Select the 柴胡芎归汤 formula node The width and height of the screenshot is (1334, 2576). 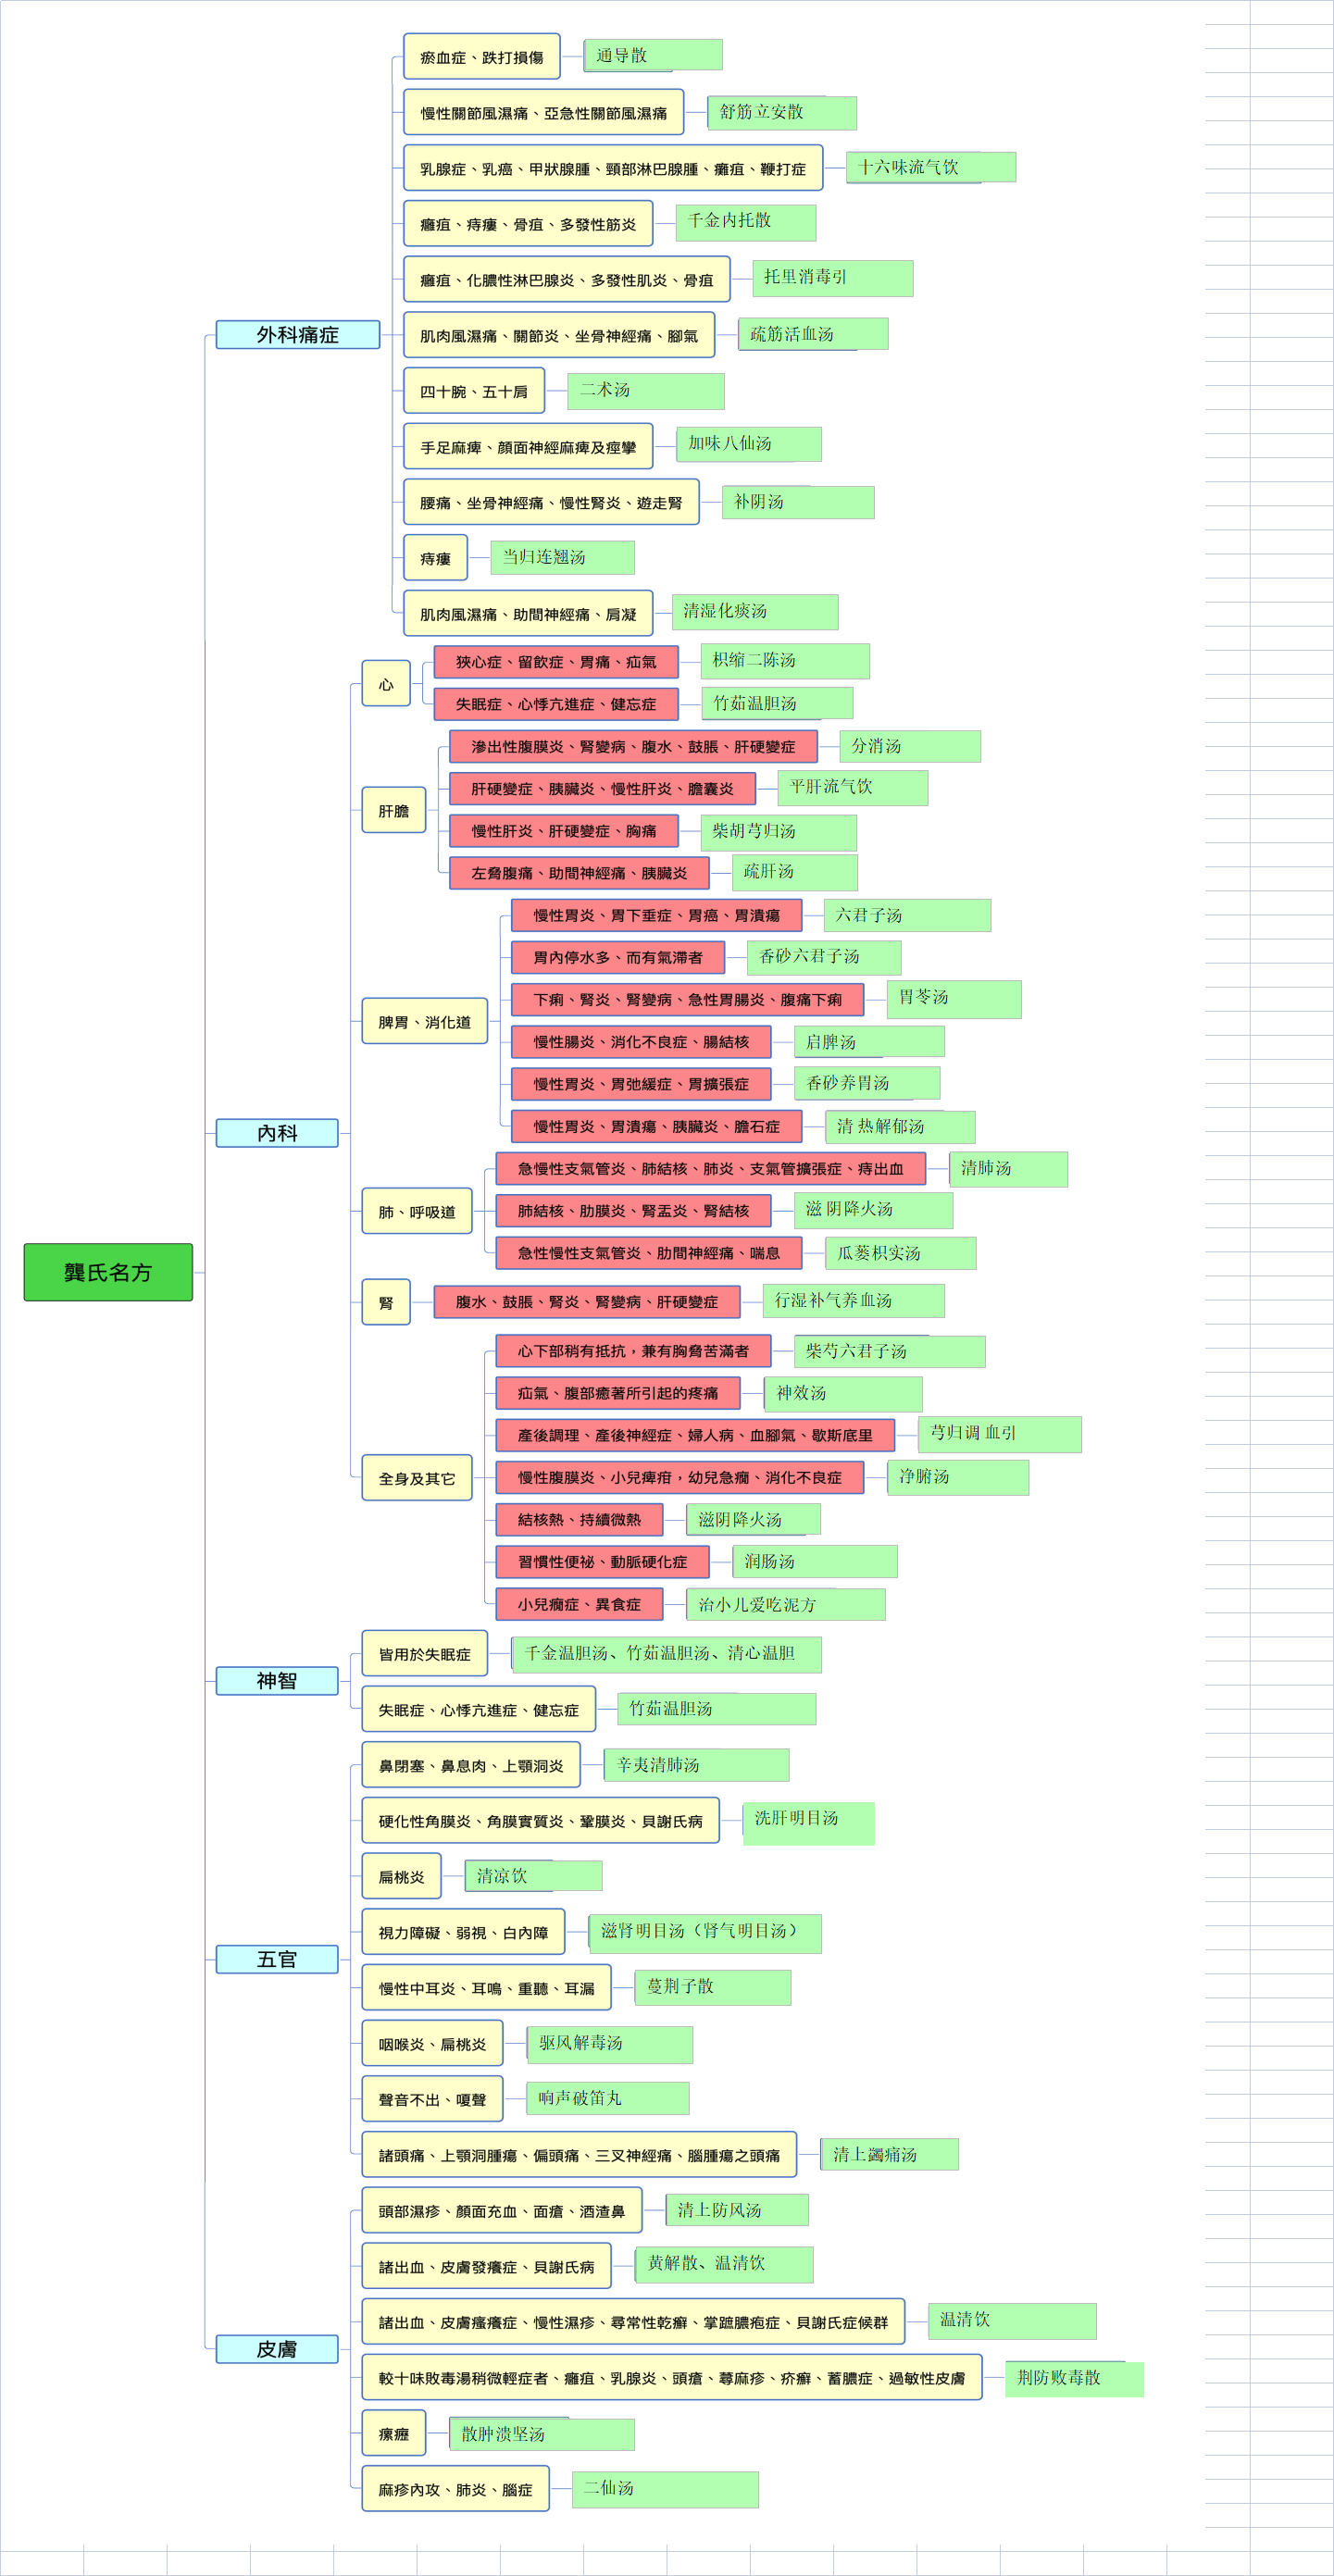point(779,832)
